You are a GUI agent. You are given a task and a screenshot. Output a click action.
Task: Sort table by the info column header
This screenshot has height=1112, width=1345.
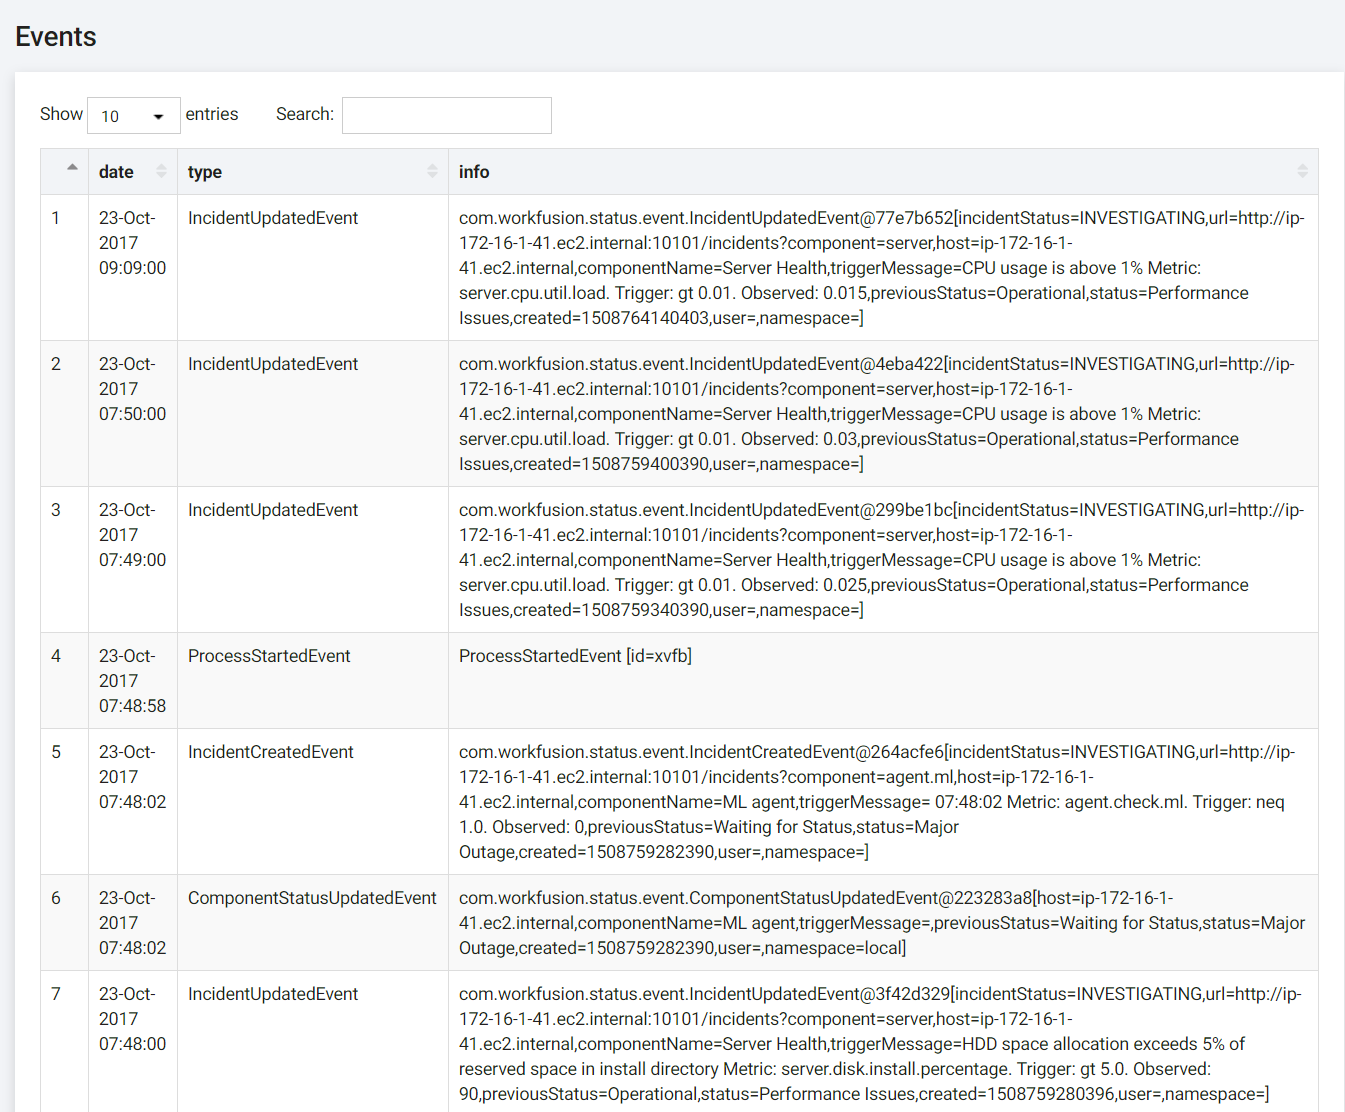point(883,172)
